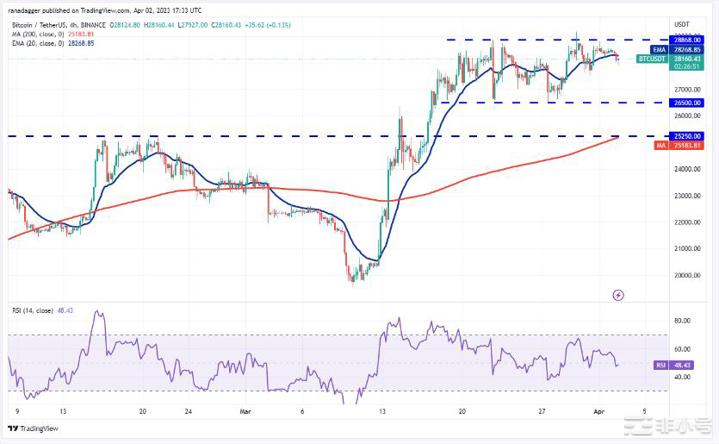The width and height of the screenshot is (719, 444).
Task: Click the Apr label on the time axis
Action: click(597, 410)
